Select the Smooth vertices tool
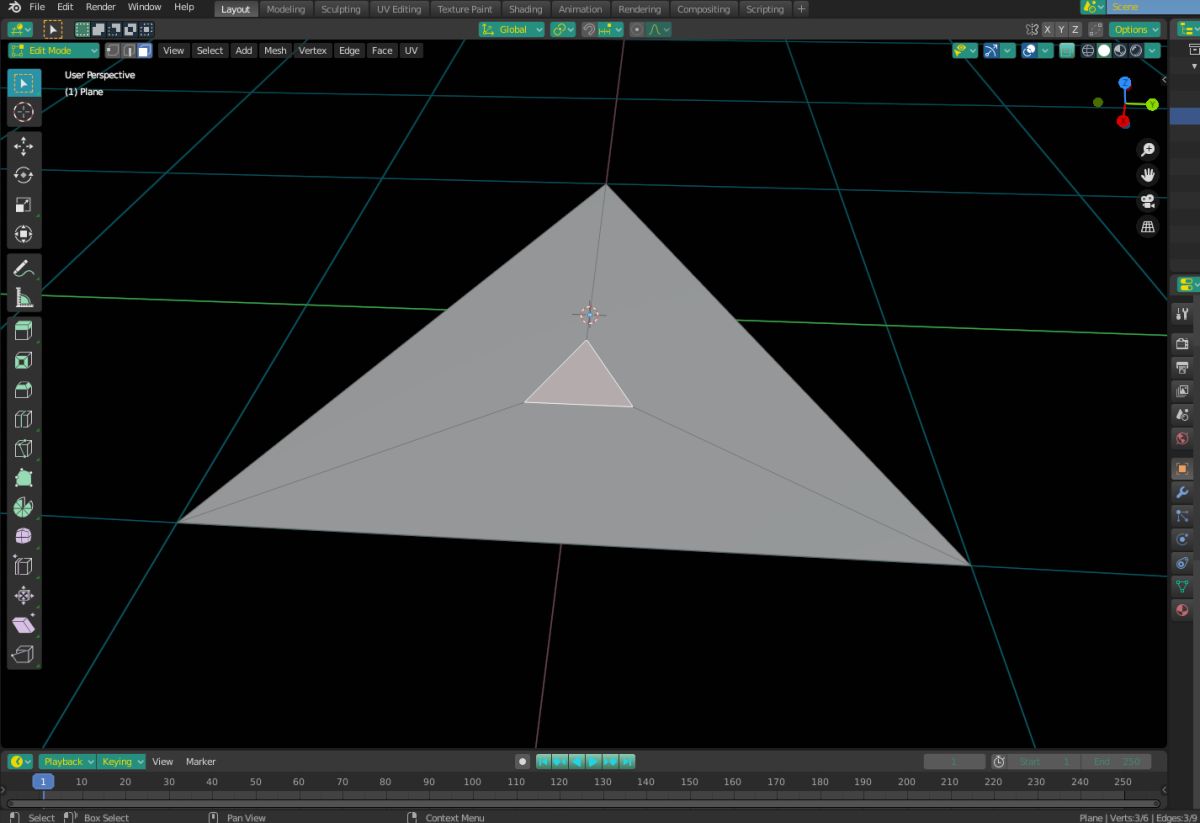This screenshot has width=1200, height=823. (x=24, y=537)
